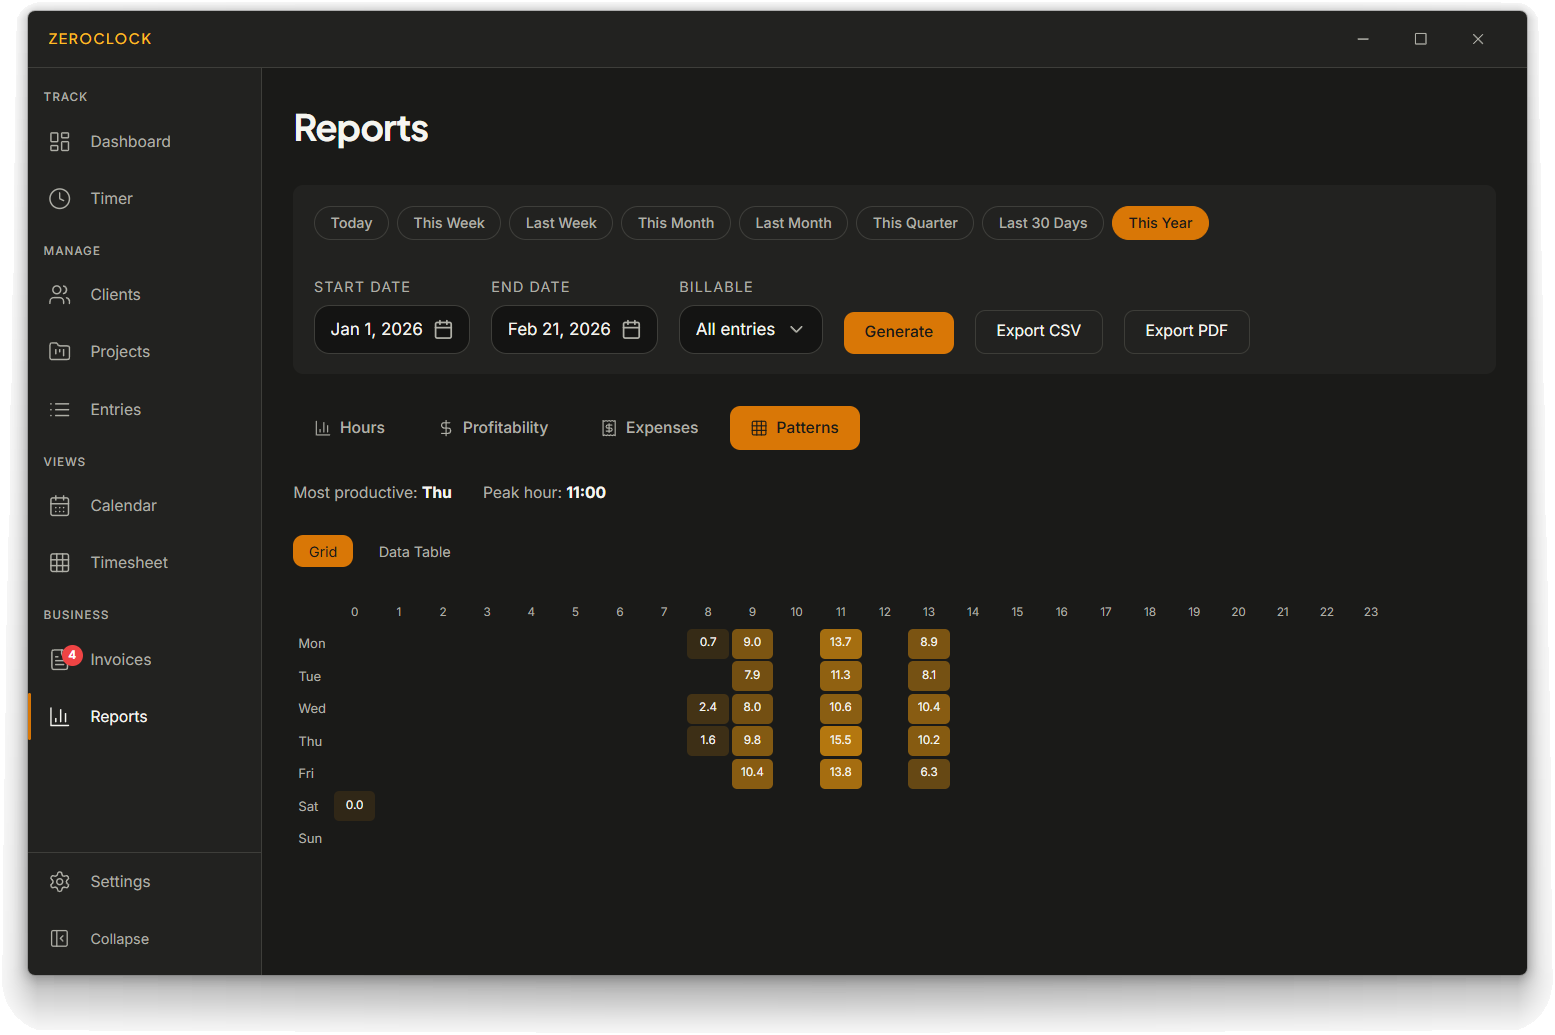Image resolution: width=1555 pixels, height=1035 pixels.
Task: Expand the Billable All entries dropdown
Action: click(x=750, y=330)
